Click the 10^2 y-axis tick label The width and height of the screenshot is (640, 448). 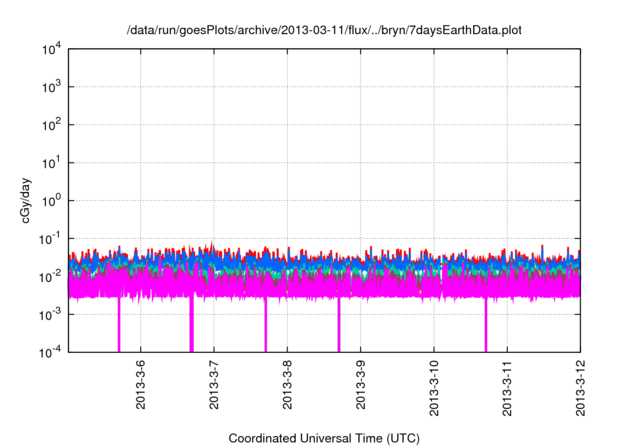(51, 125)
